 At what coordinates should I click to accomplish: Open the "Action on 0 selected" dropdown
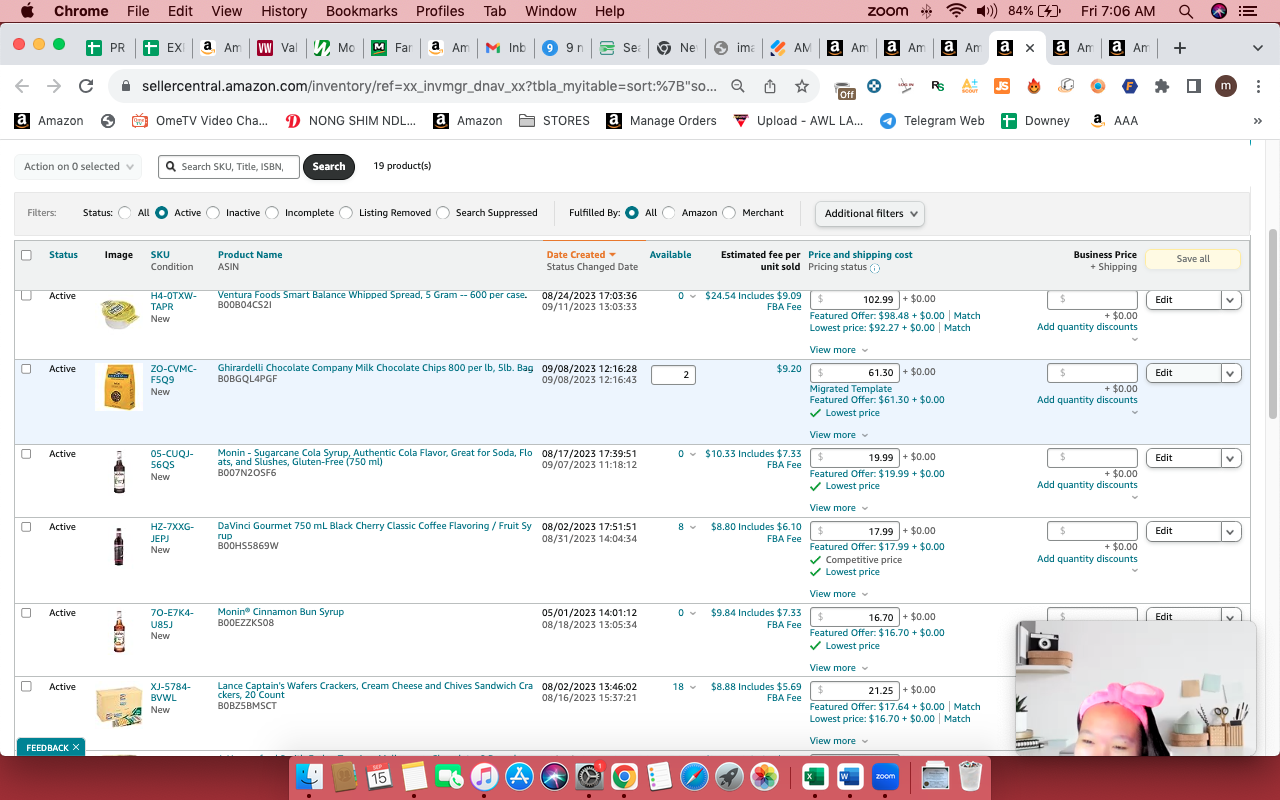point(78,167)
